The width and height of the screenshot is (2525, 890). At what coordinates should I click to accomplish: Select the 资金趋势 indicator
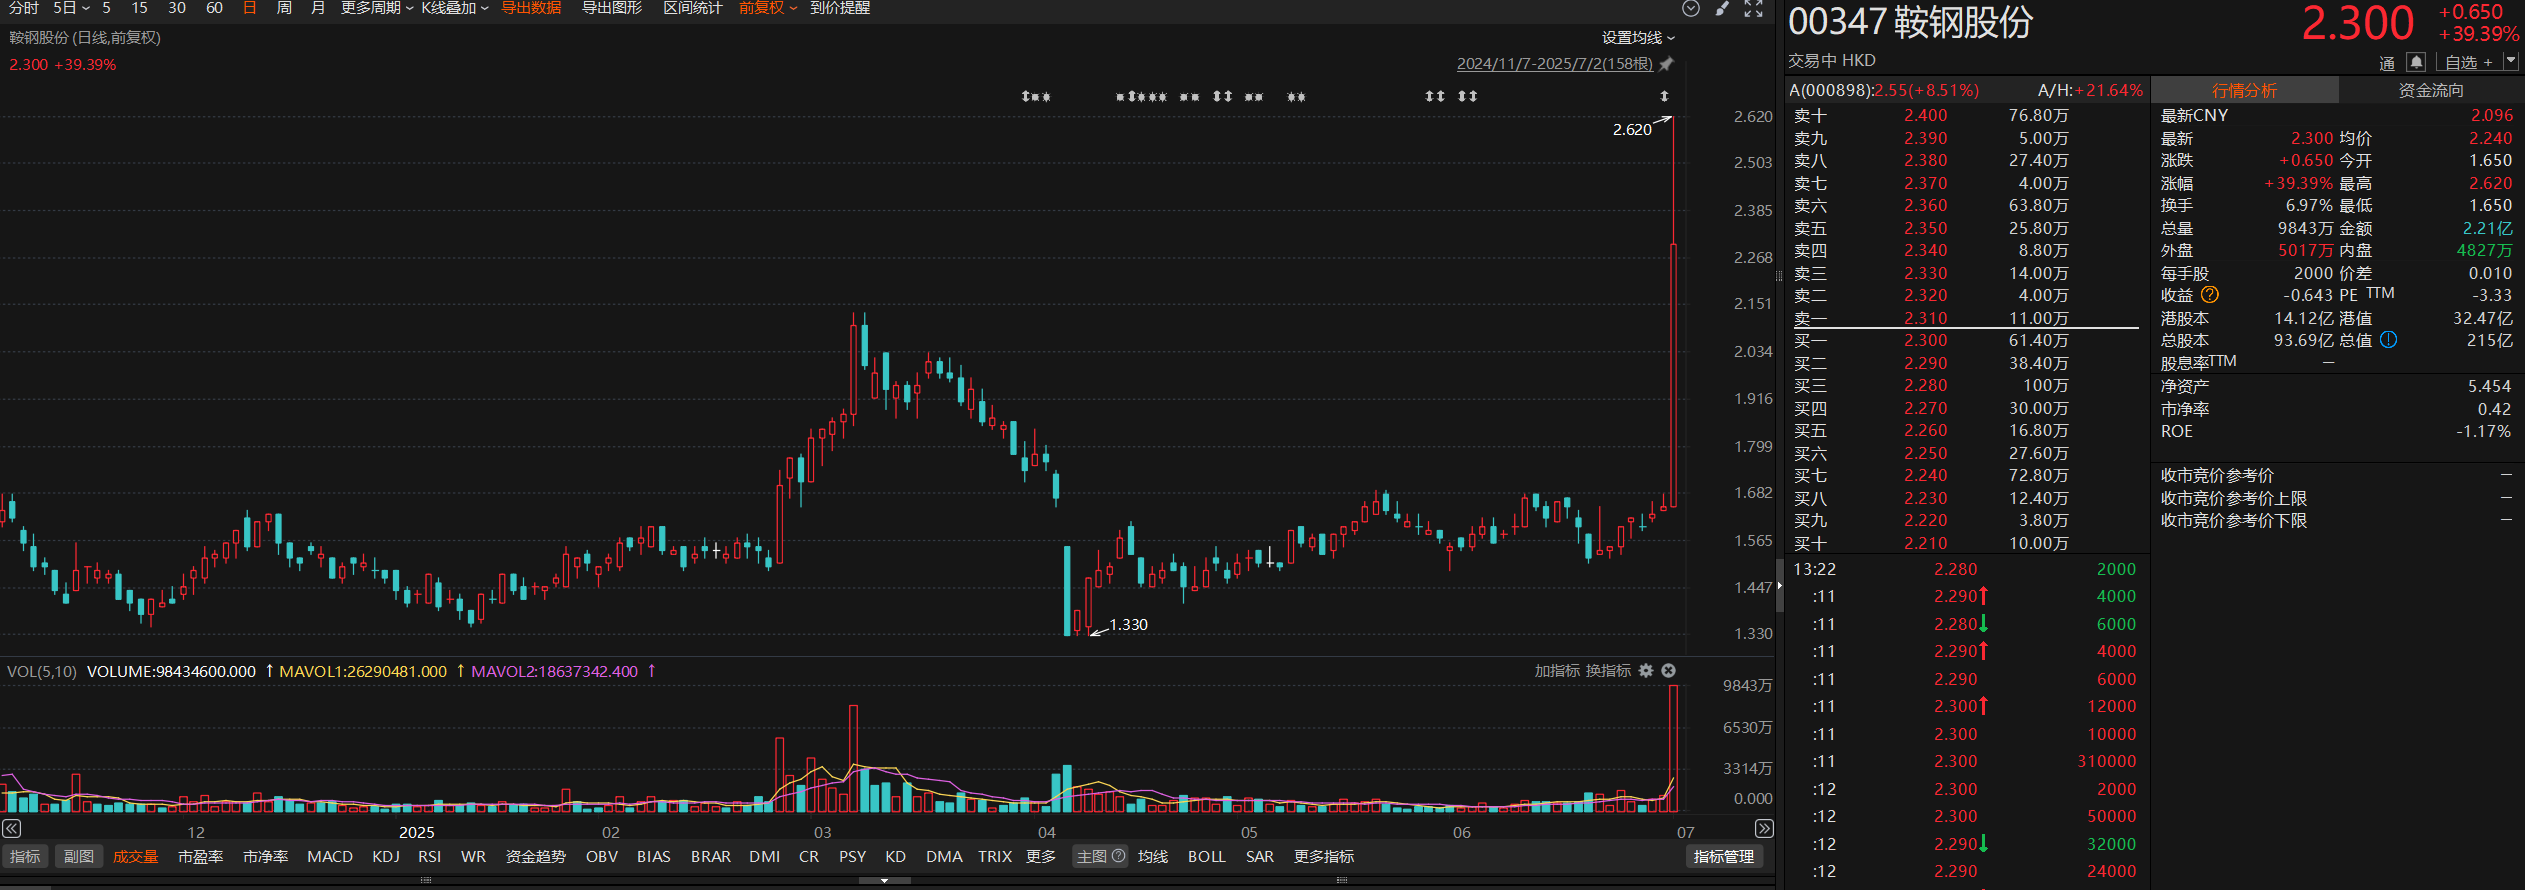pyautogui.click(x=536, y=856)
